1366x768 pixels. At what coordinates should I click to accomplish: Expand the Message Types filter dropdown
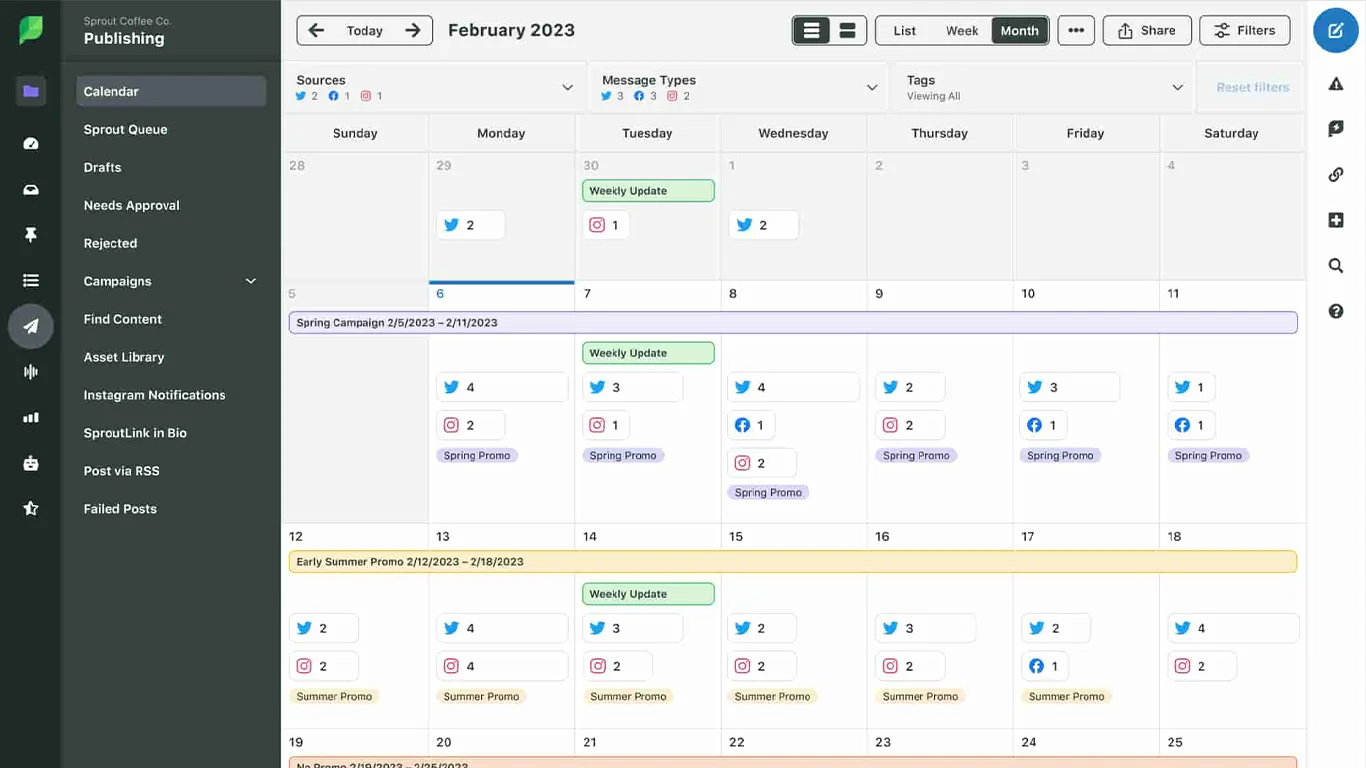(x=872, y=88)
